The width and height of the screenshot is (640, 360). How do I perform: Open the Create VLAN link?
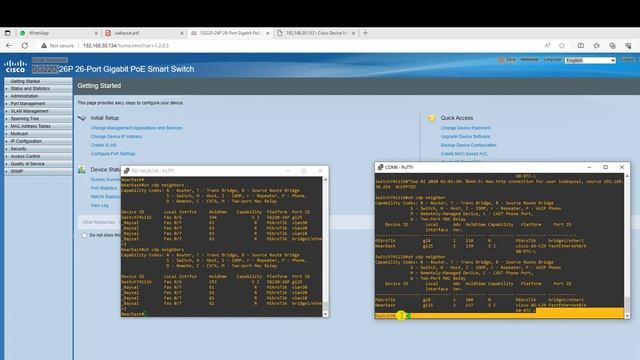pyautogui.click(x=103, y=145)
